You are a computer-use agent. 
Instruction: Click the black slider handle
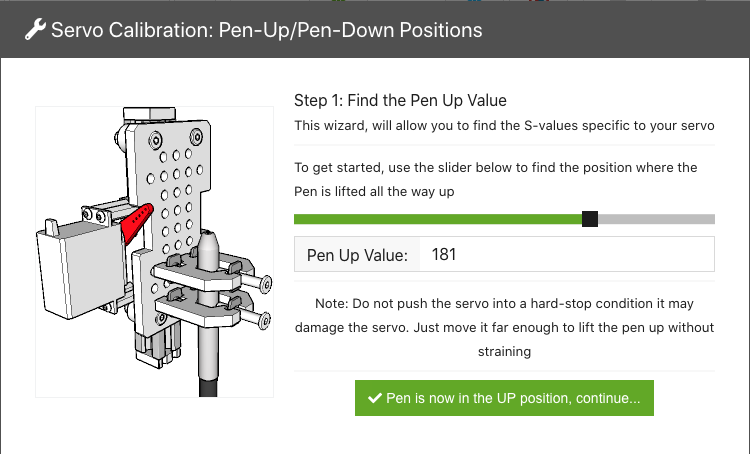(x=590, y=219)
